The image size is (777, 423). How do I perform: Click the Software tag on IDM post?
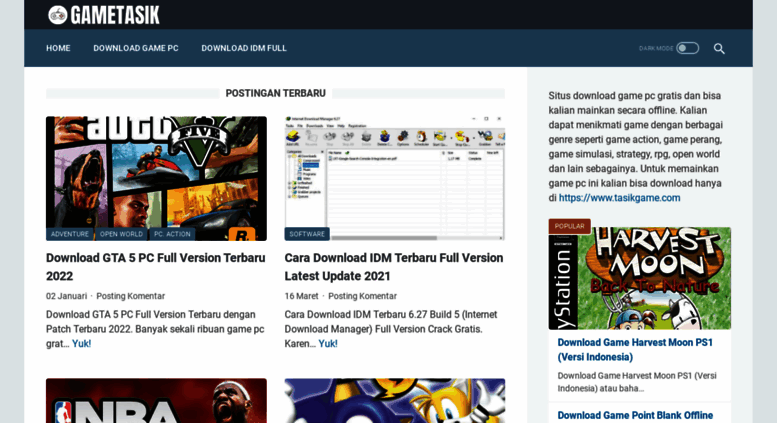click(307, 234)
